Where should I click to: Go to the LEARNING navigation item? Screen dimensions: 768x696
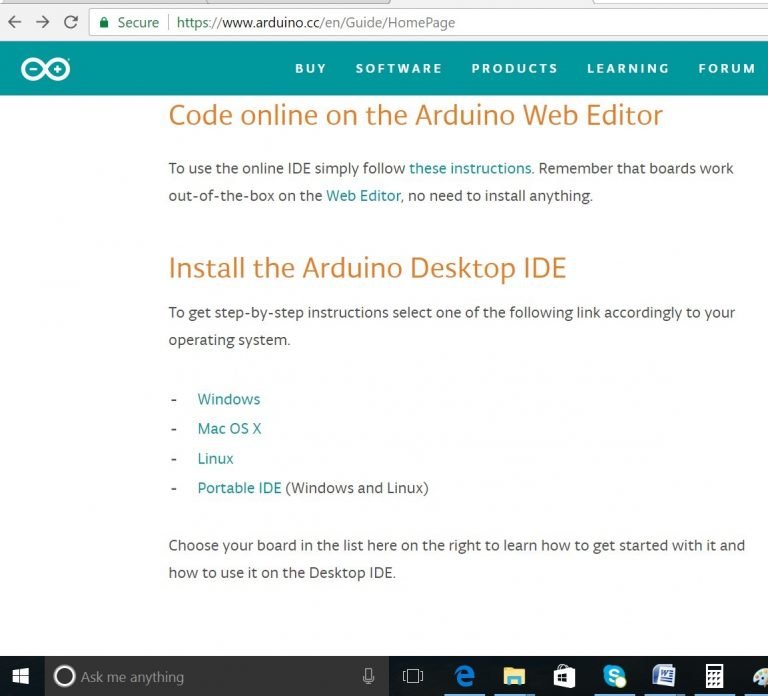click(628, 68)
